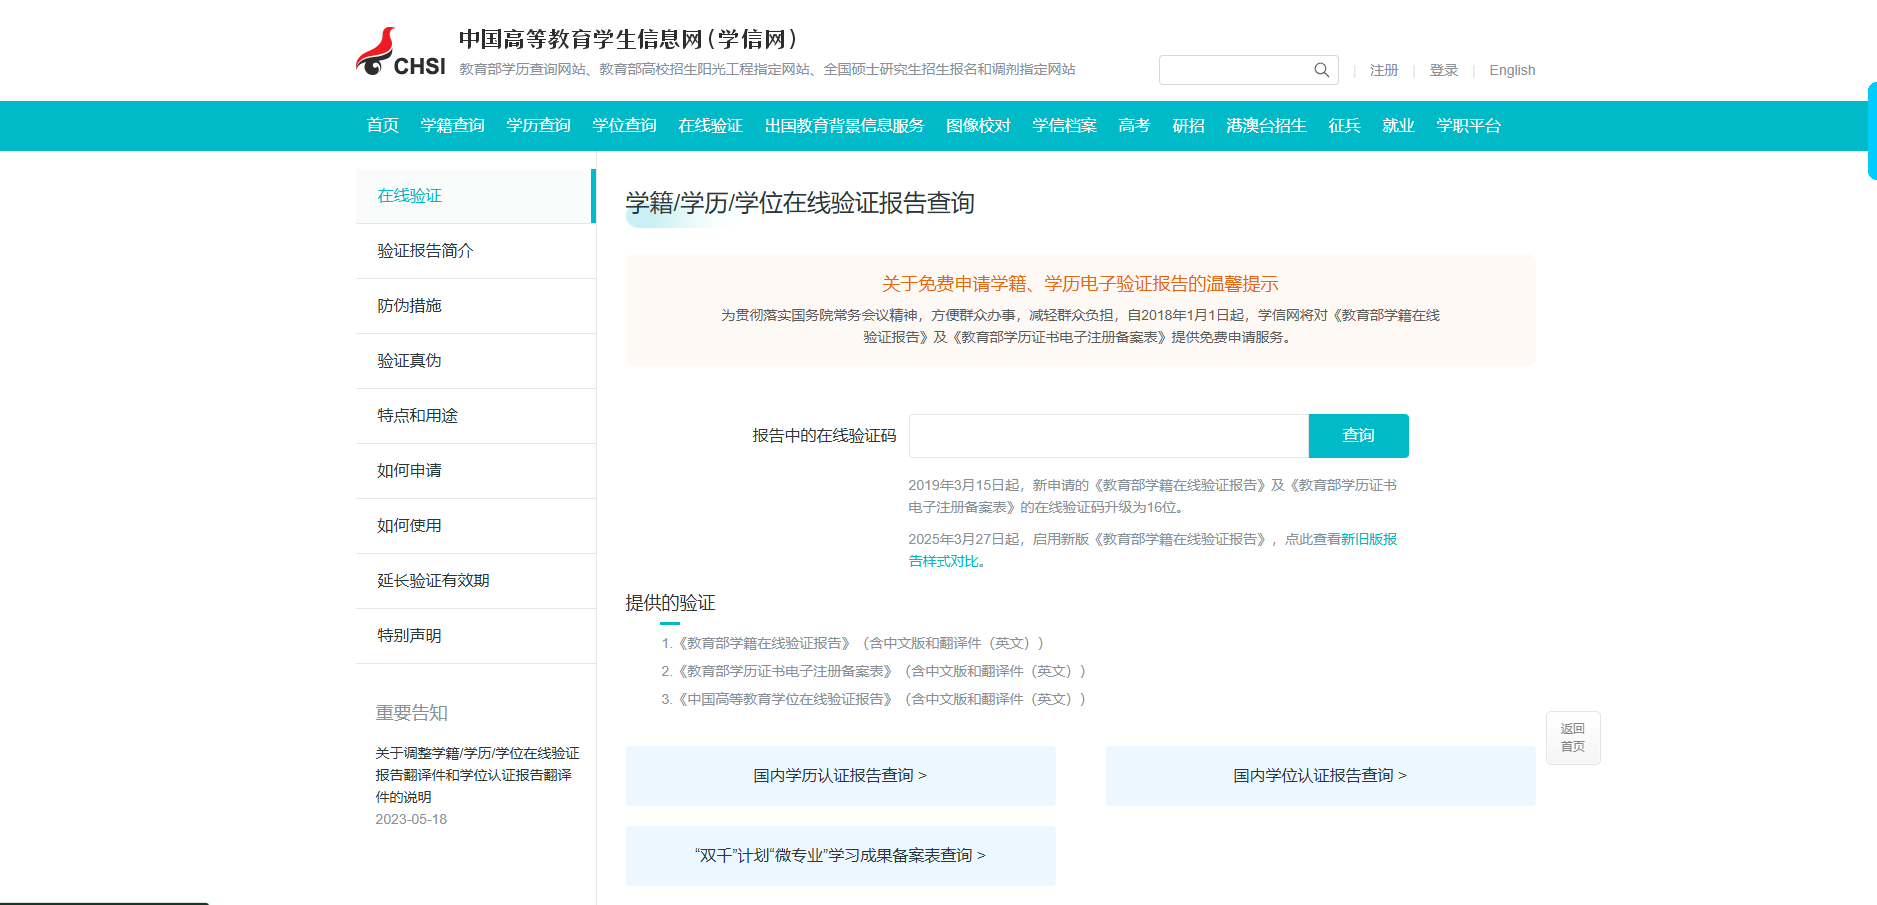The image size is (1877, 905).
Task: Select 验证报告简介 in the sidebar
Action: 425,251
